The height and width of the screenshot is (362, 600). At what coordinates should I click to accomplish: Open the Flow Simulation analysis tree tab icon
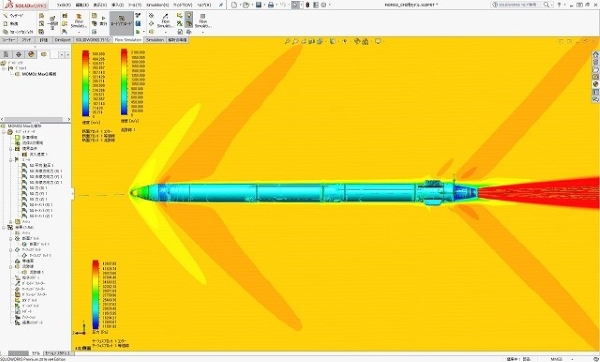[43, 54]
